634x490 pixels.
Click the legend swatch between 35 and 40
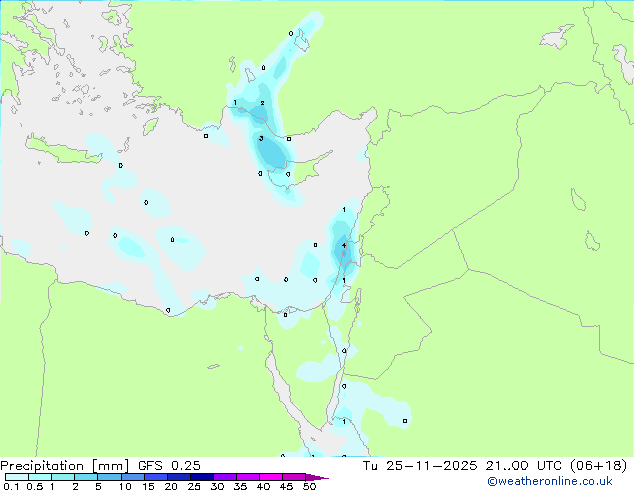pos(247,477)
